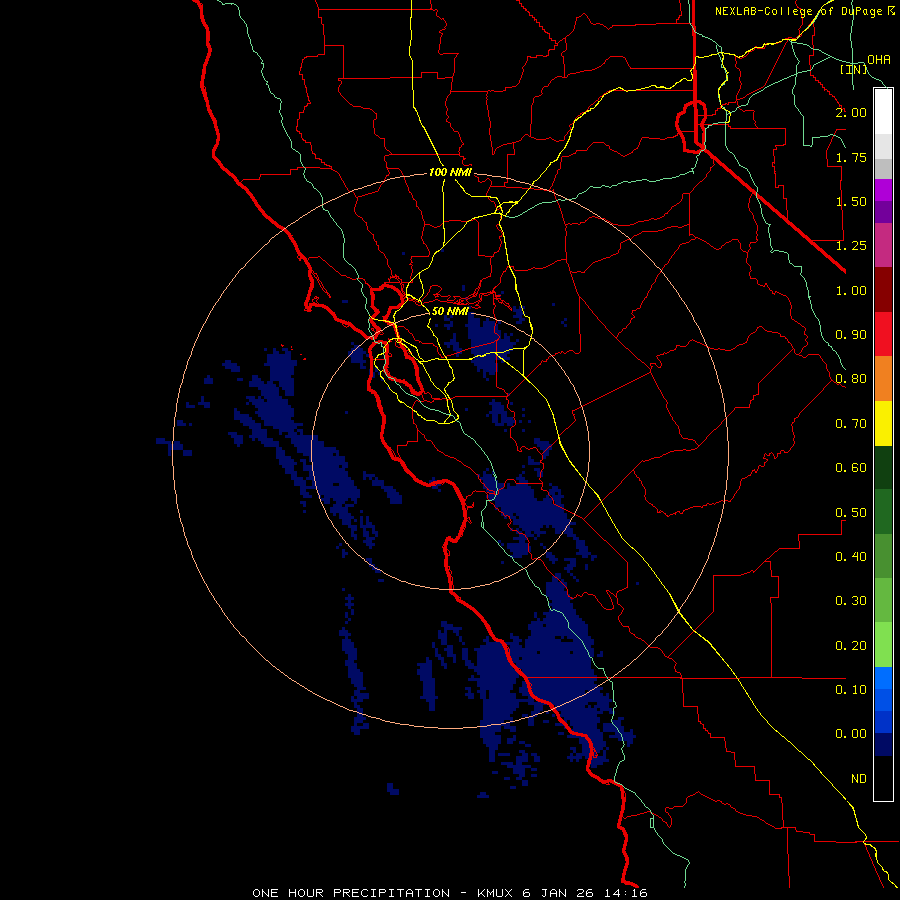
Task: Click the 2.00 legend value
Action: (x=851, y=112)
